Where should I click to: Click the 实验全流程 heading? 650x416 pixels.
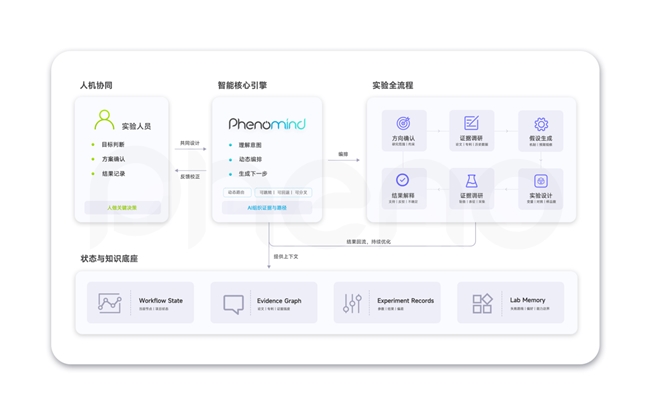coord(393,85)
